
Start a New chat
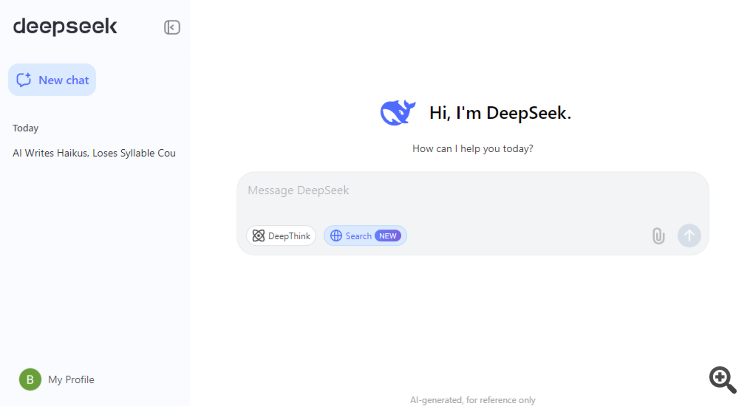coord(52,80)
